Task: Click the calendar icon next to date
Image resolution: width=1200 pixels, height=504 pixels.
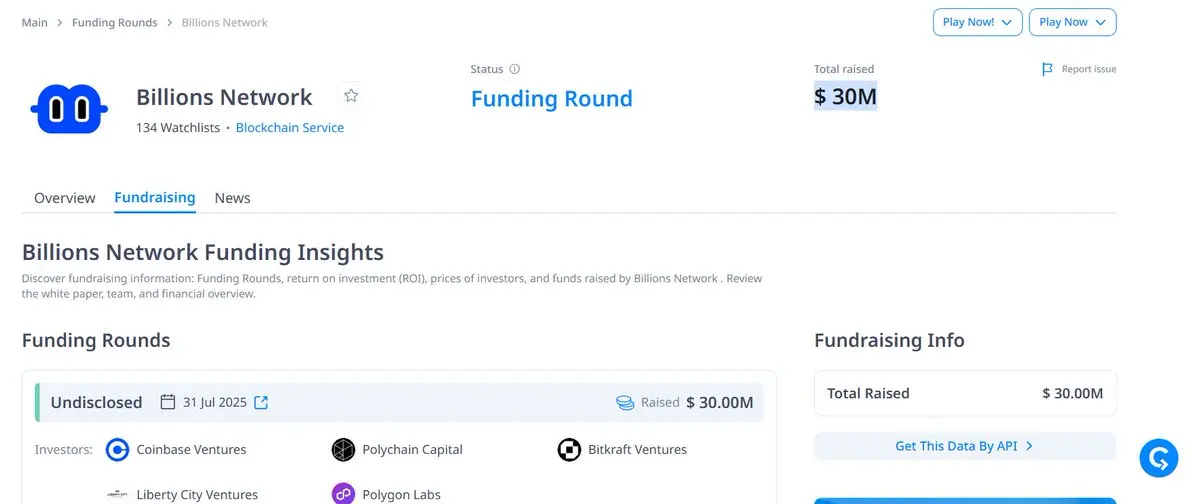Action: 168,402
